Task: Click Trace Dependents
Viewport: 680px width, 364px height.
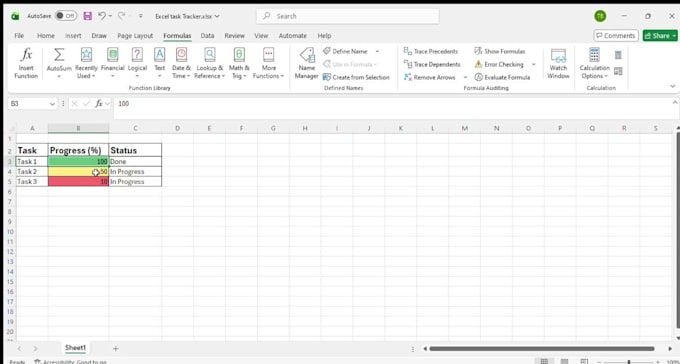Action: pyautogui.click(x=432, y=64)
